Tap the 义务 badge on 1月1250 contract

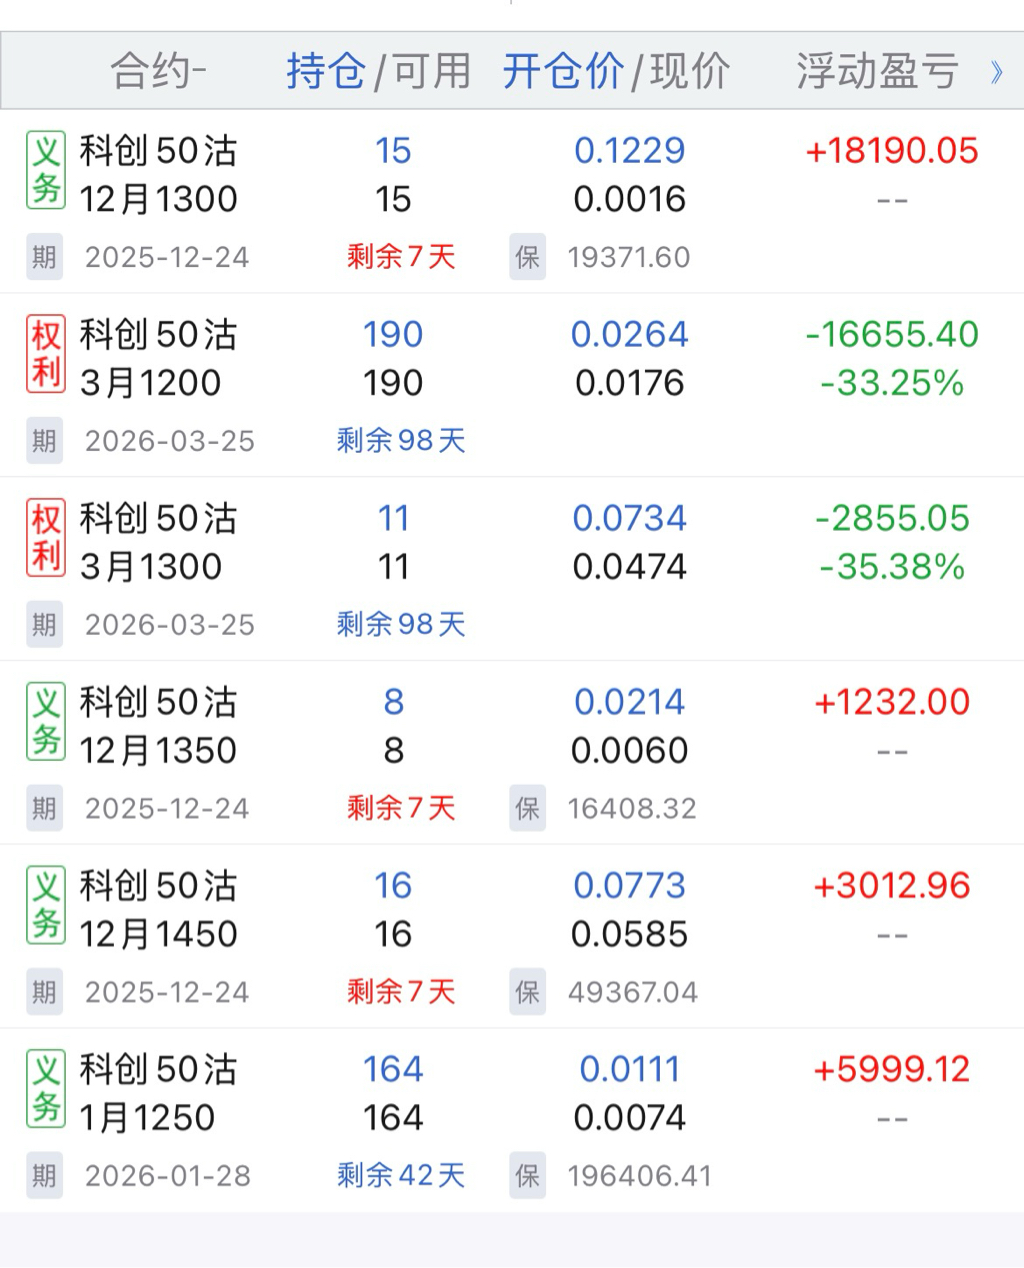point(46,1089)
